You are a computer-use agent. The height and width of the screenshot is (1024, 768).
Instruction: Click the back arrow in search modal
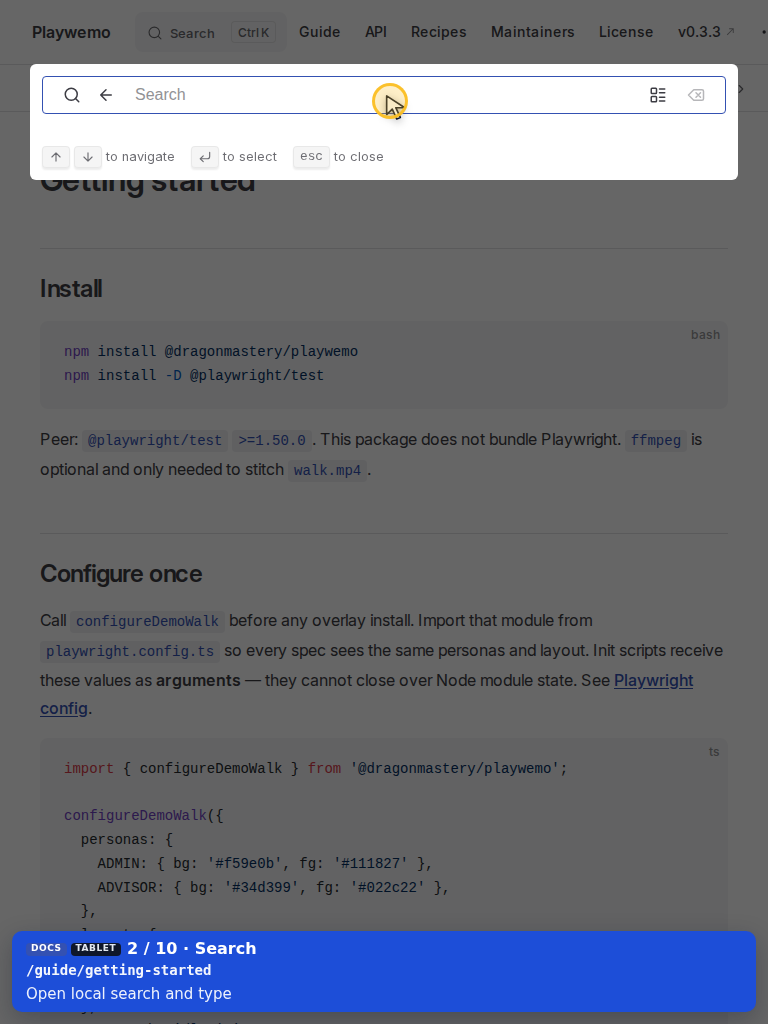[x=106, y=95]
